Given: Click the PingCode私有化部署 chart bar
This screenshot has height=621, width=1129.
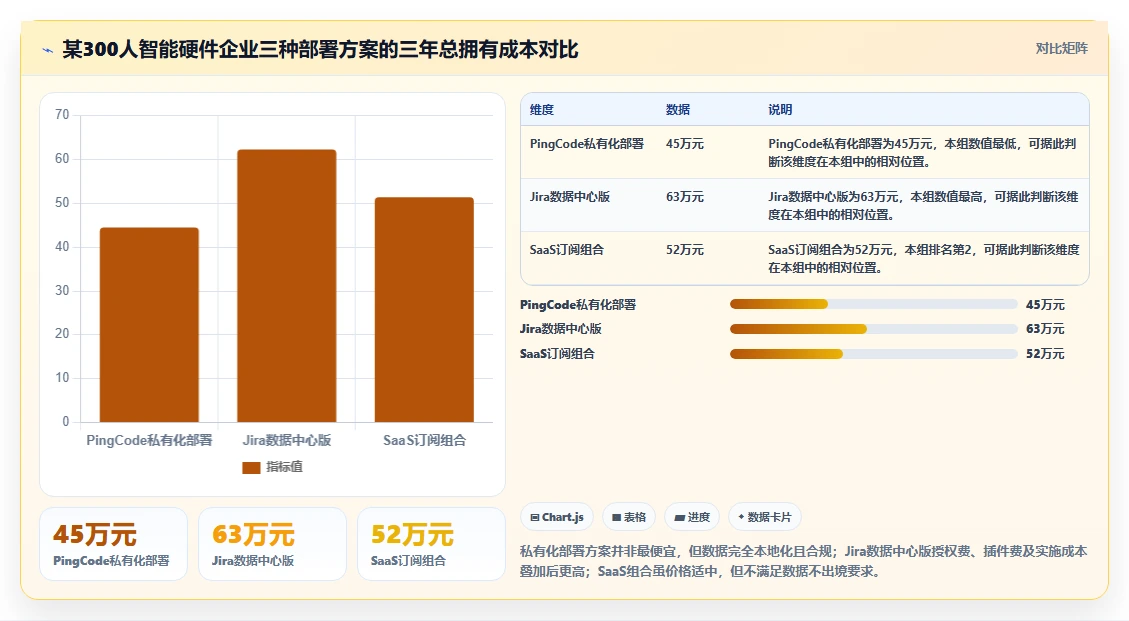Looking at the screenshot, I should [149, 325].
